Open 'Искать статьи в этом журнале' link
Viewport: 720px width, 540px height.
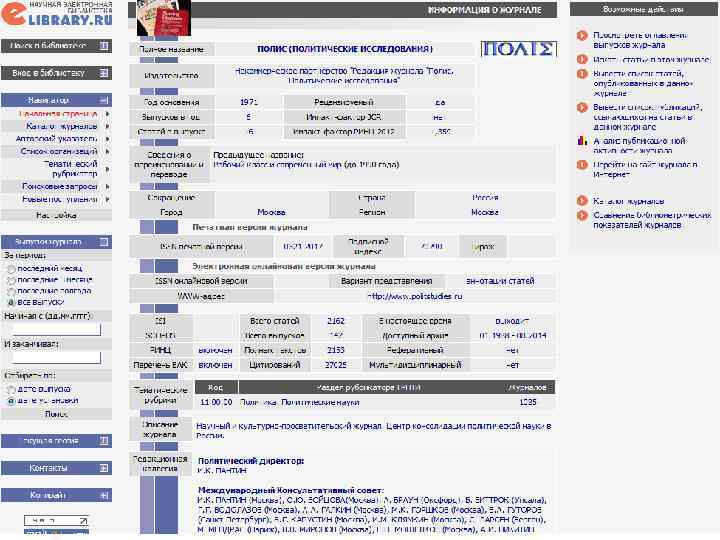pyautogui.click(x=651, y=59)
